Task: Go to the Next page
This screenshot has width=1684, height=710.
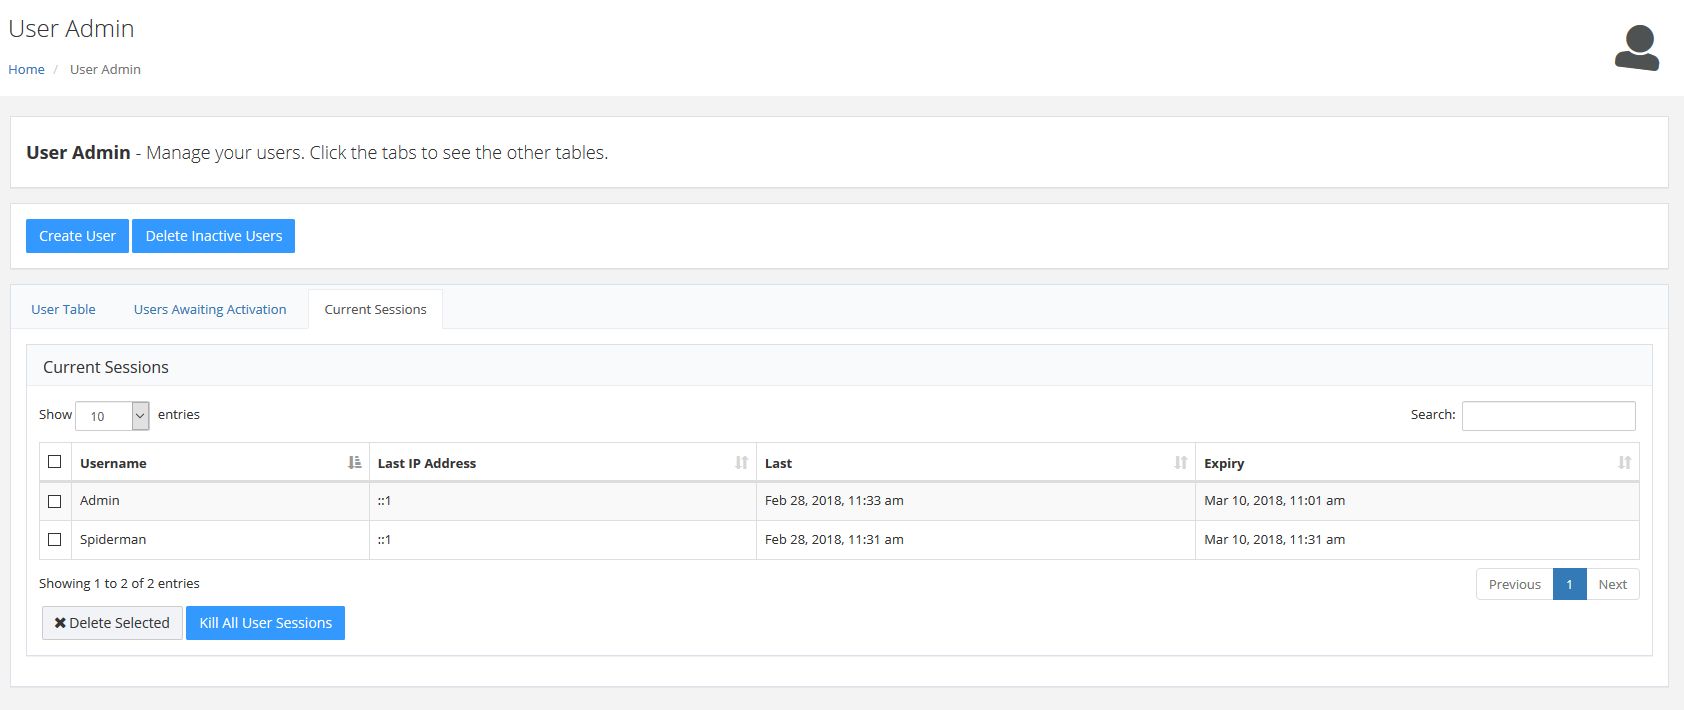Action: 1612,584
